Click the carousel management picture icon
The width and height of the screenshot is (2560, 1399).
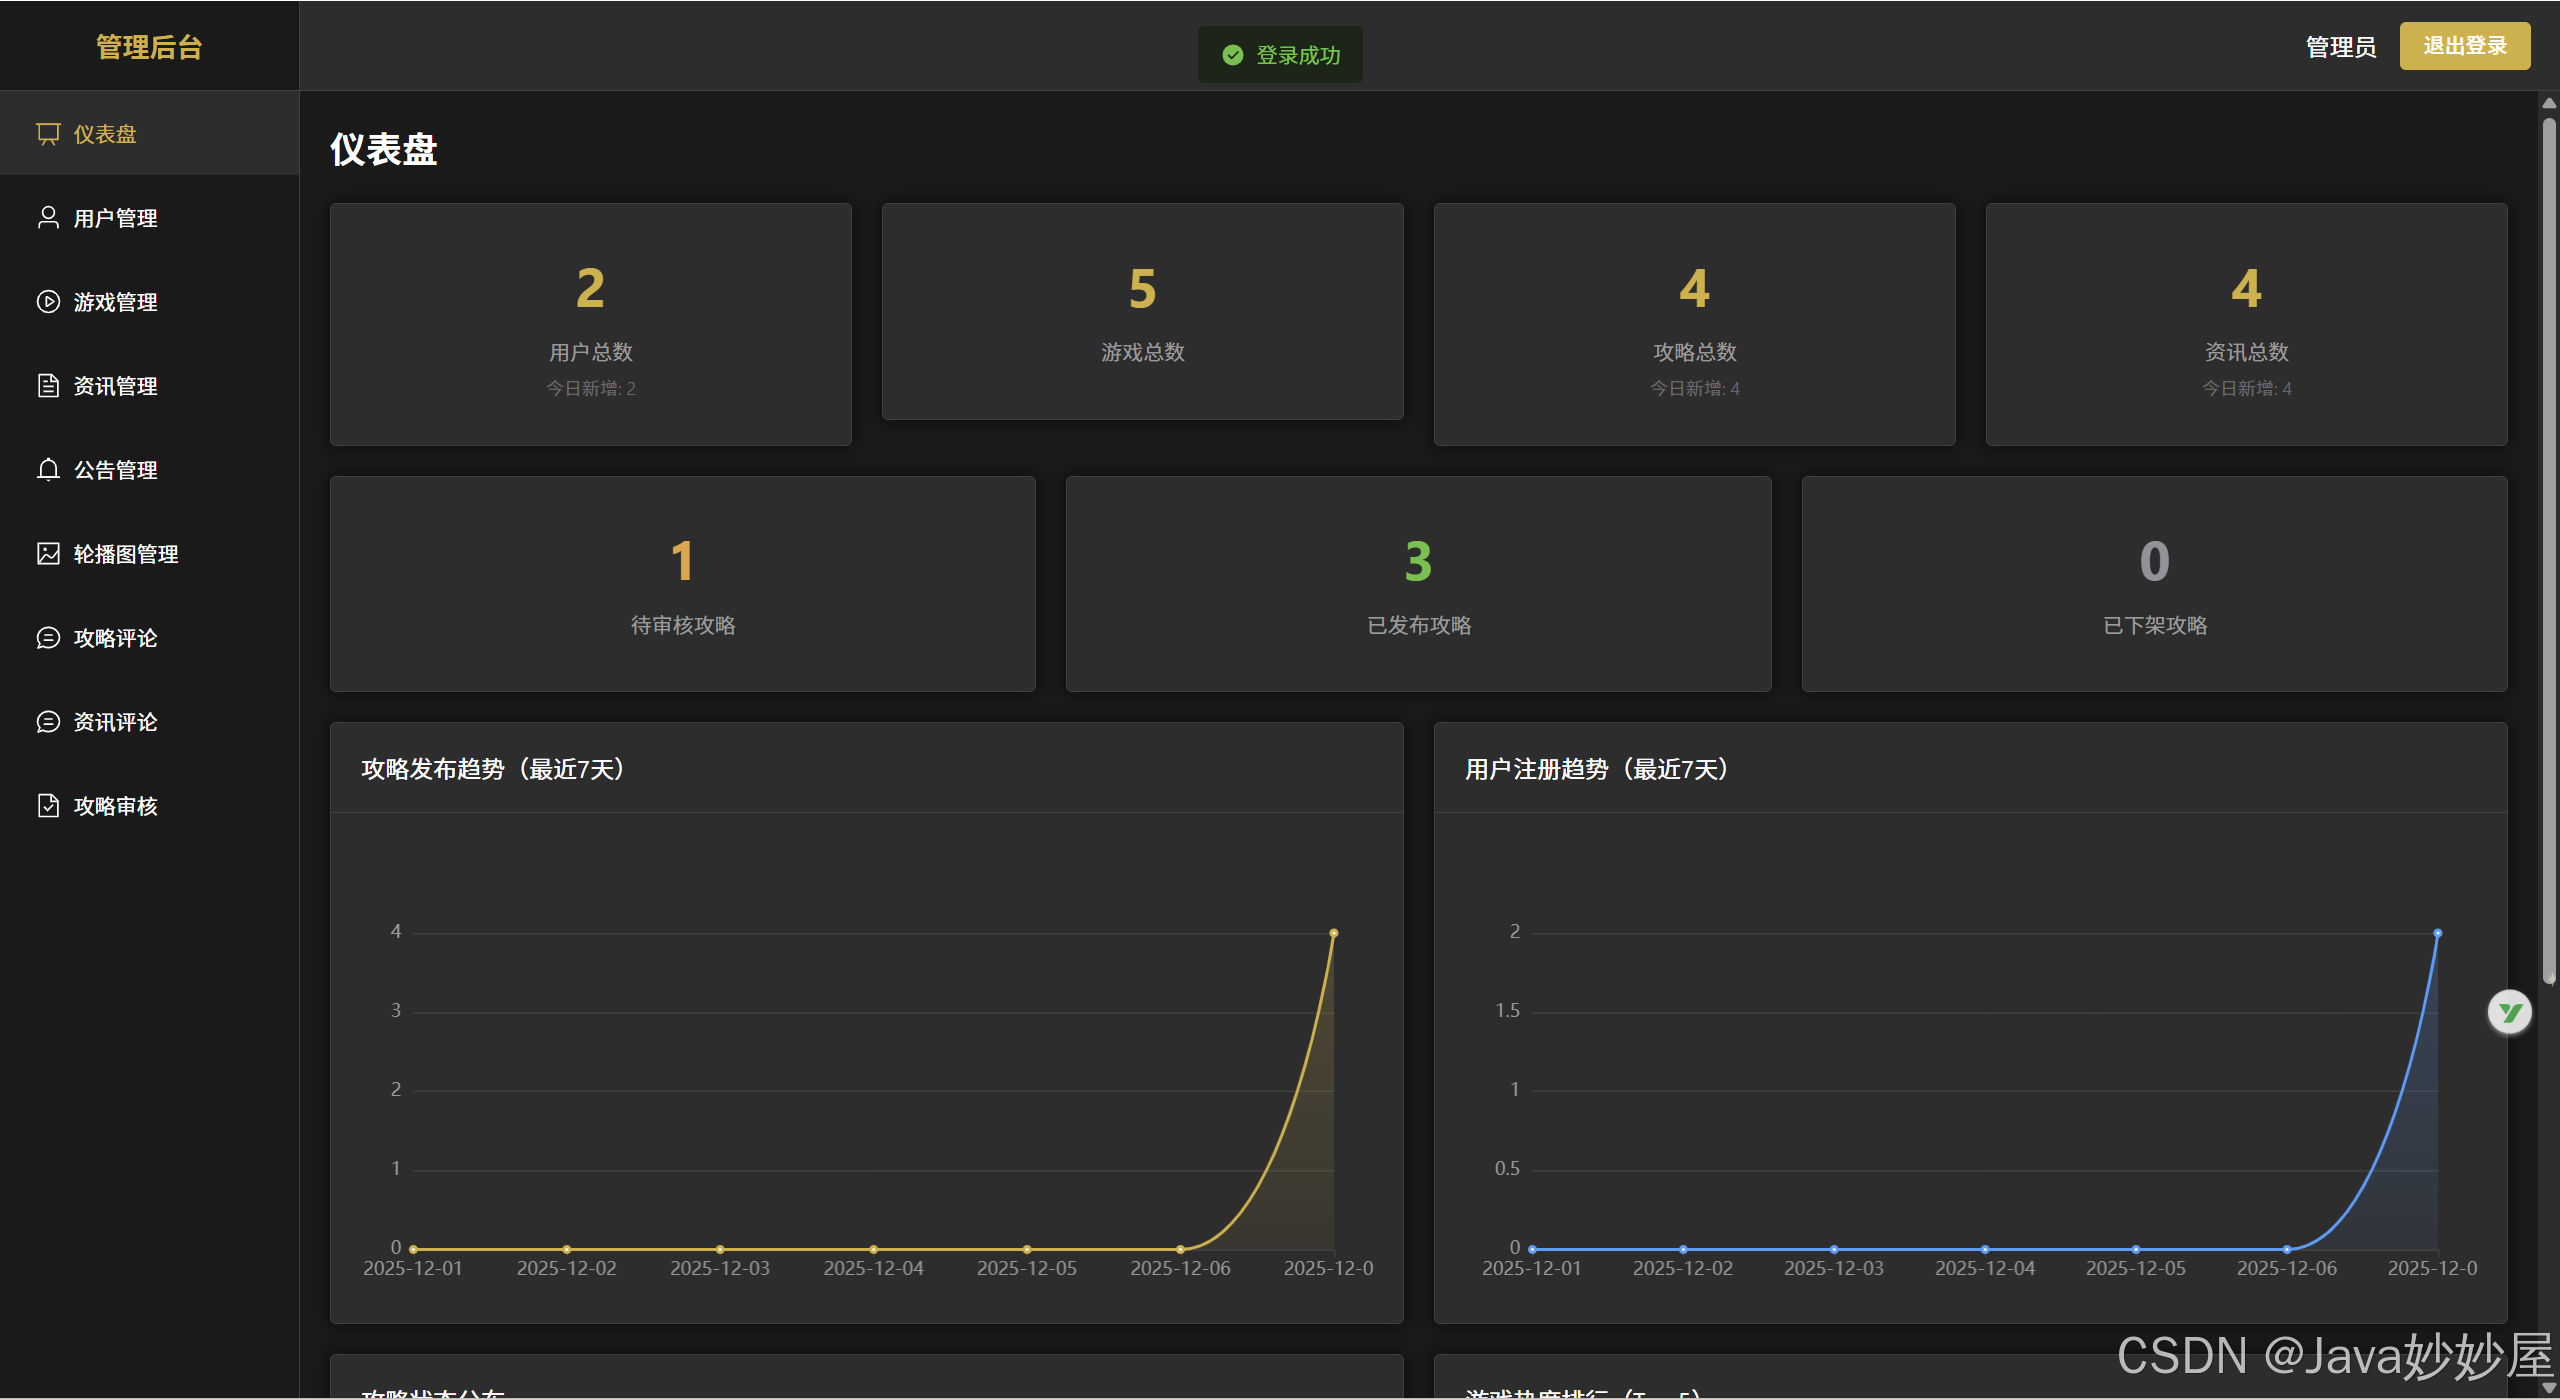[x=48, y=554]
